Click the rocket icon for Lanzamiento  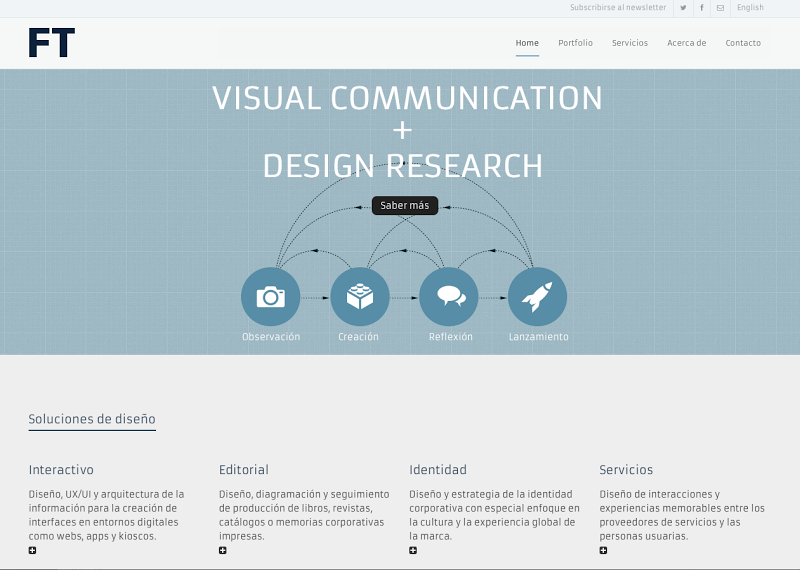tap(537, 296)
